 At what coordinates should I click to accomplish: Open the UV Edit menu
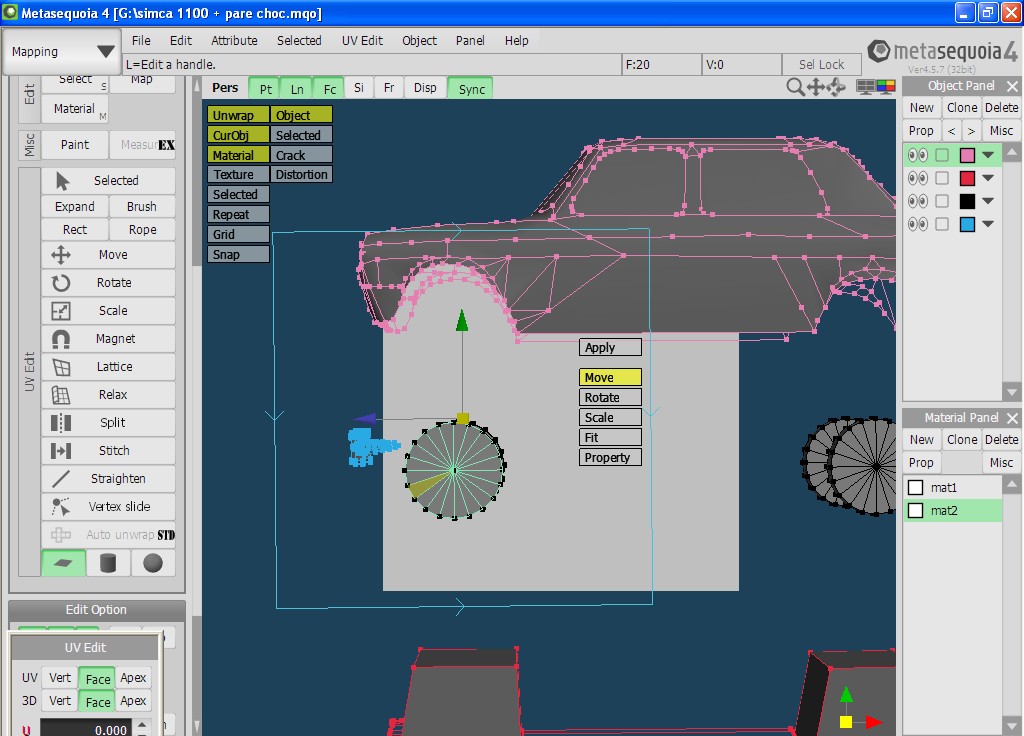pyautogui.click(x=362, y=41)
